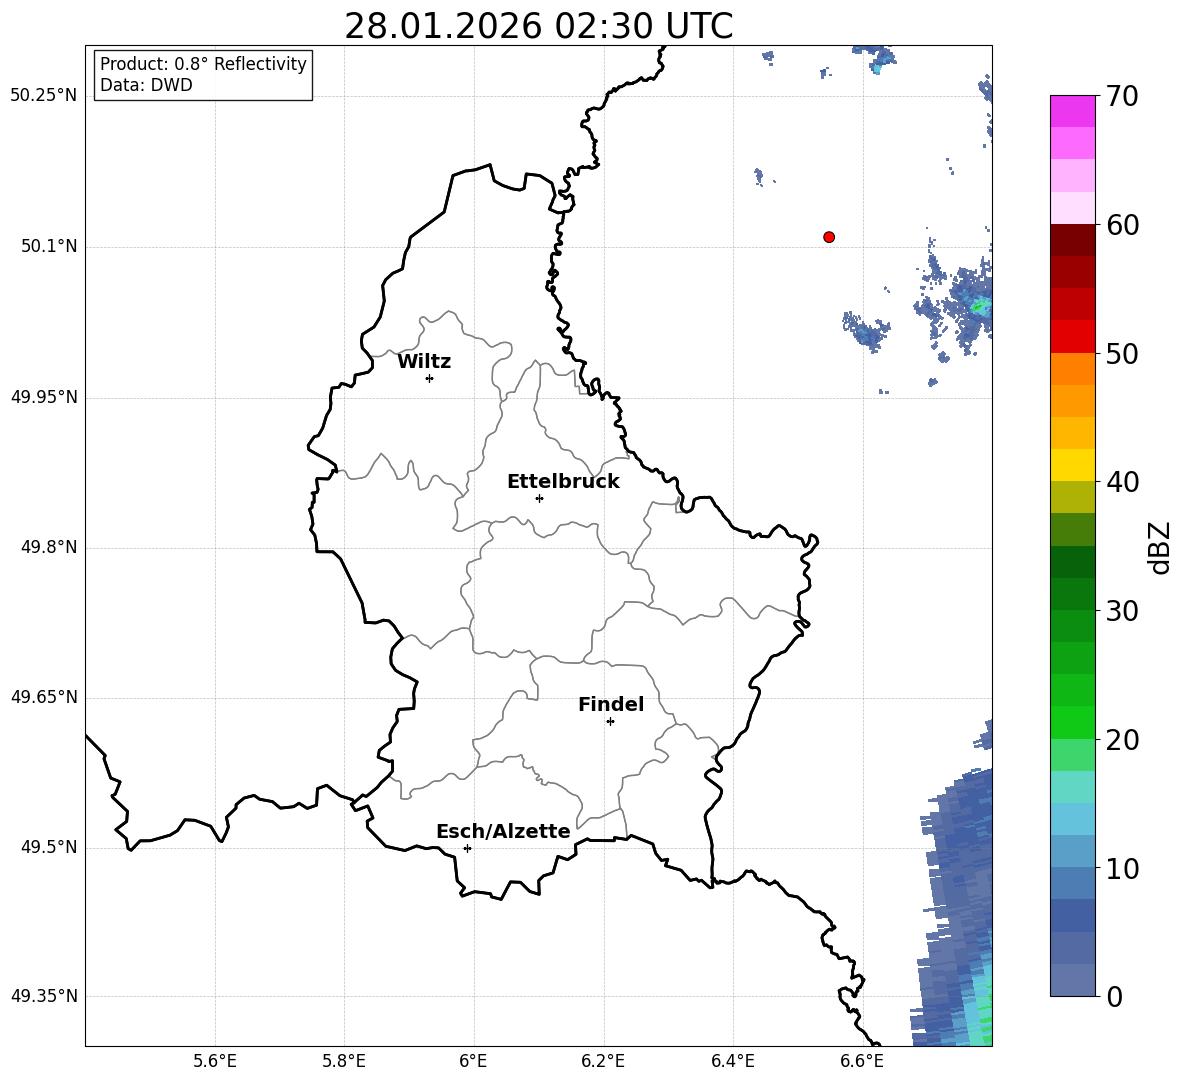Click the 60 colorbar tick label
Viewport: 1184px width, 1081px height.
point(1122,225)
